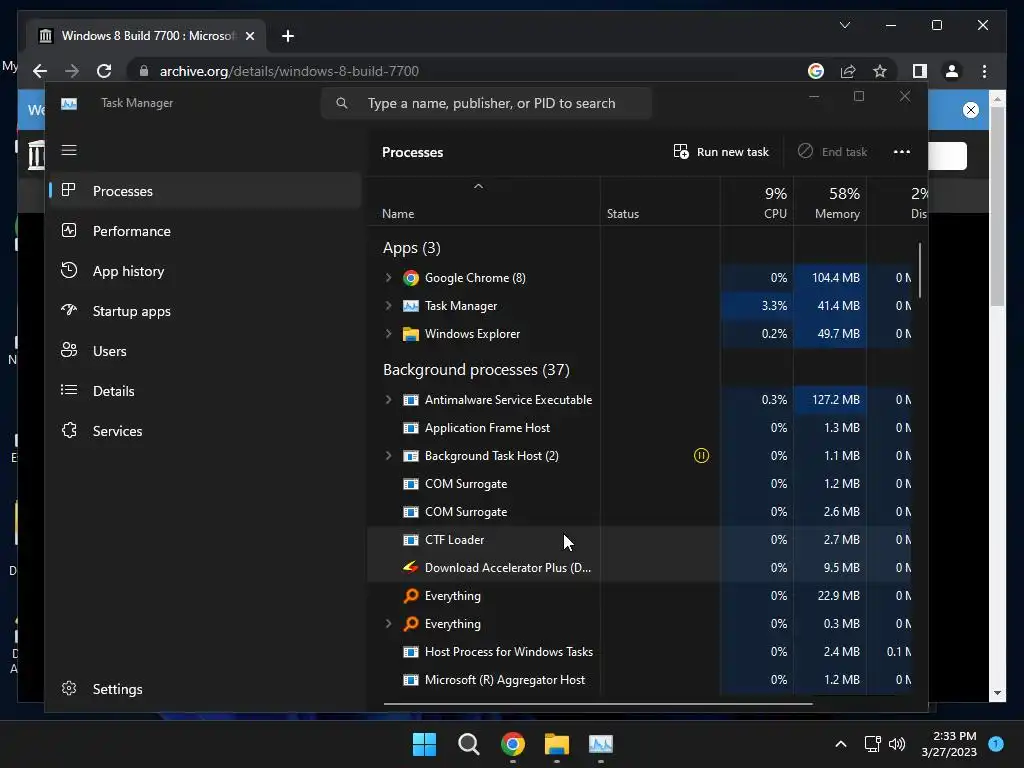Click the search magnifier icon in Task Manager
1024x768 pixels.
[x=342, y=103]
